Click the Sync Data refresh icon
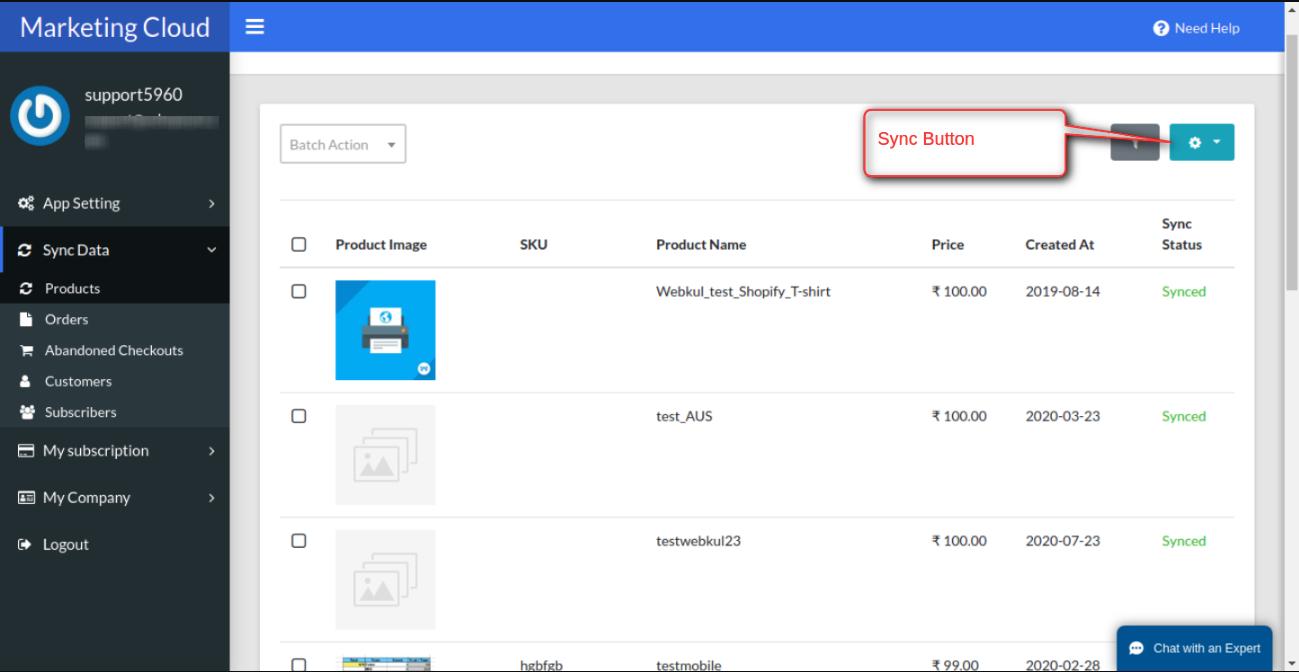Screen dimensions: 1299x672 pos(27,251)
